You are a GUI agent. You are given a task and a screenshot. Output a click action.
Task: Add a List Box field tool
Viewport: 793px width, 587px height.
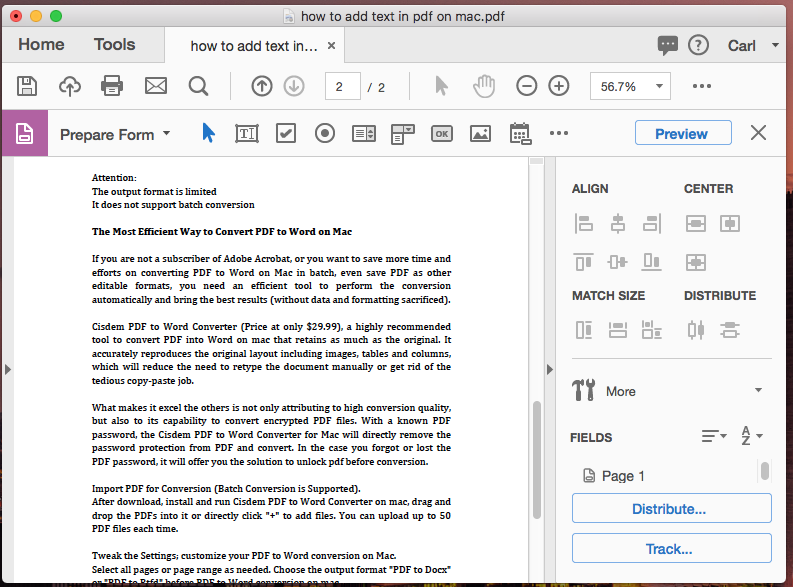point(364,133)
